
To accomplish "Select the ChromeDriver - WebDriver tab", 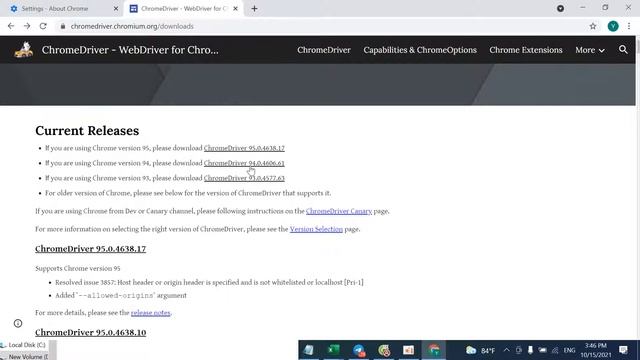I will pyautogui.click(x=184, y=9).
